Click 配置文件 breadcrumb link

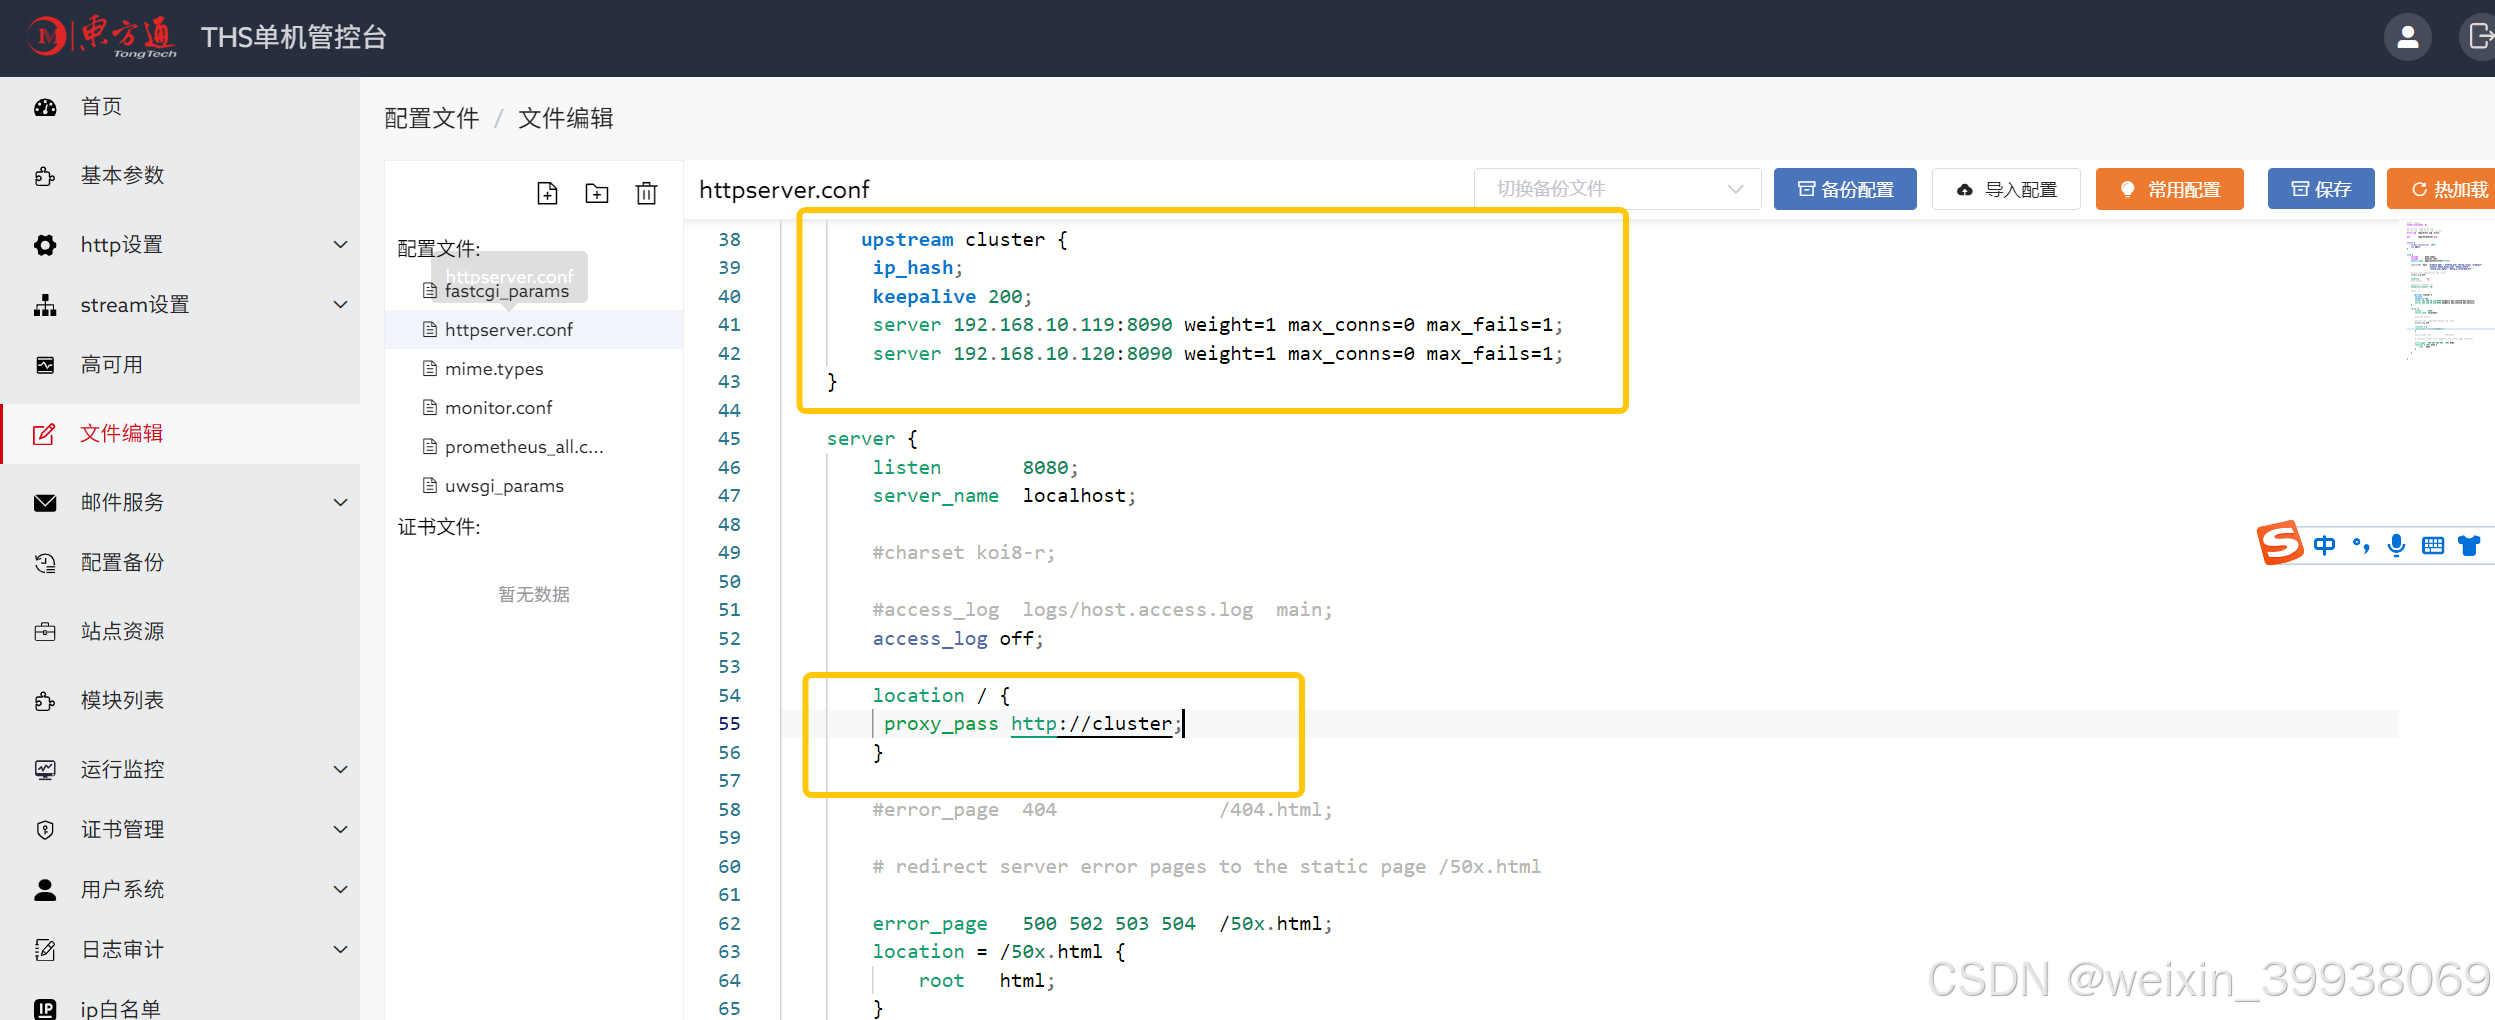click(432, 119)
